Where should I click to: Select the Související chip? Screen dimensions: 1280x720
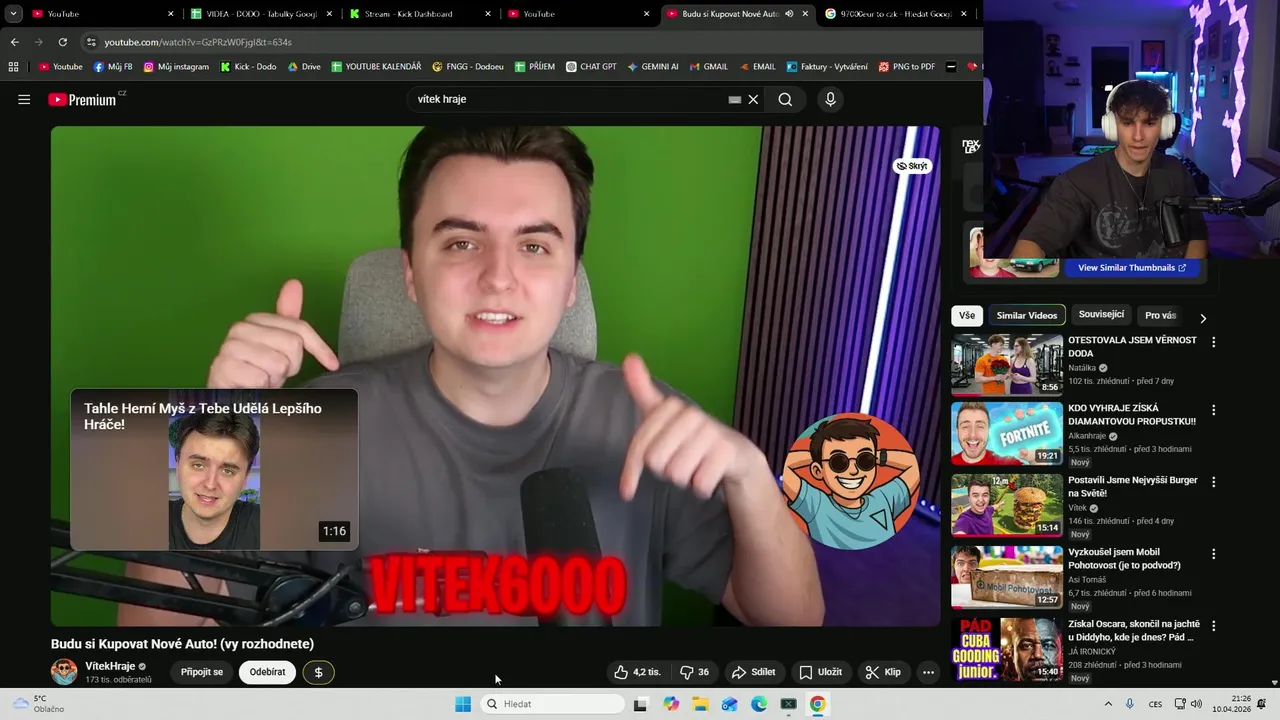(1101, 315)
